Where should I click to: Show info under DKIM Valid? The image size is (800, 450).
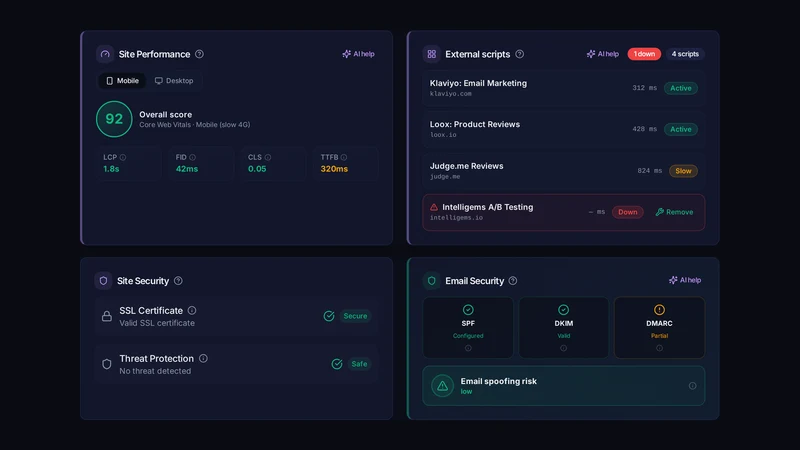click(563, 348)
